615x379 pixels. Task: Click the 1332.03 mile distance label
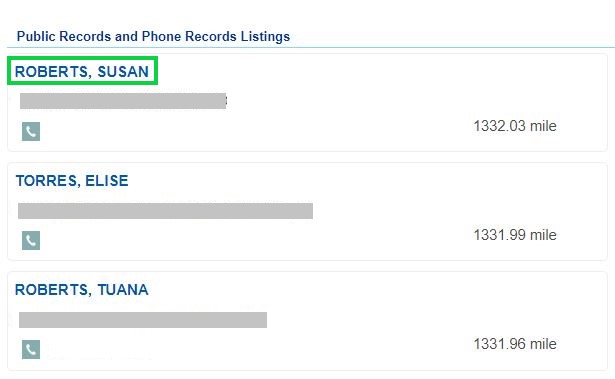point(515,126)
